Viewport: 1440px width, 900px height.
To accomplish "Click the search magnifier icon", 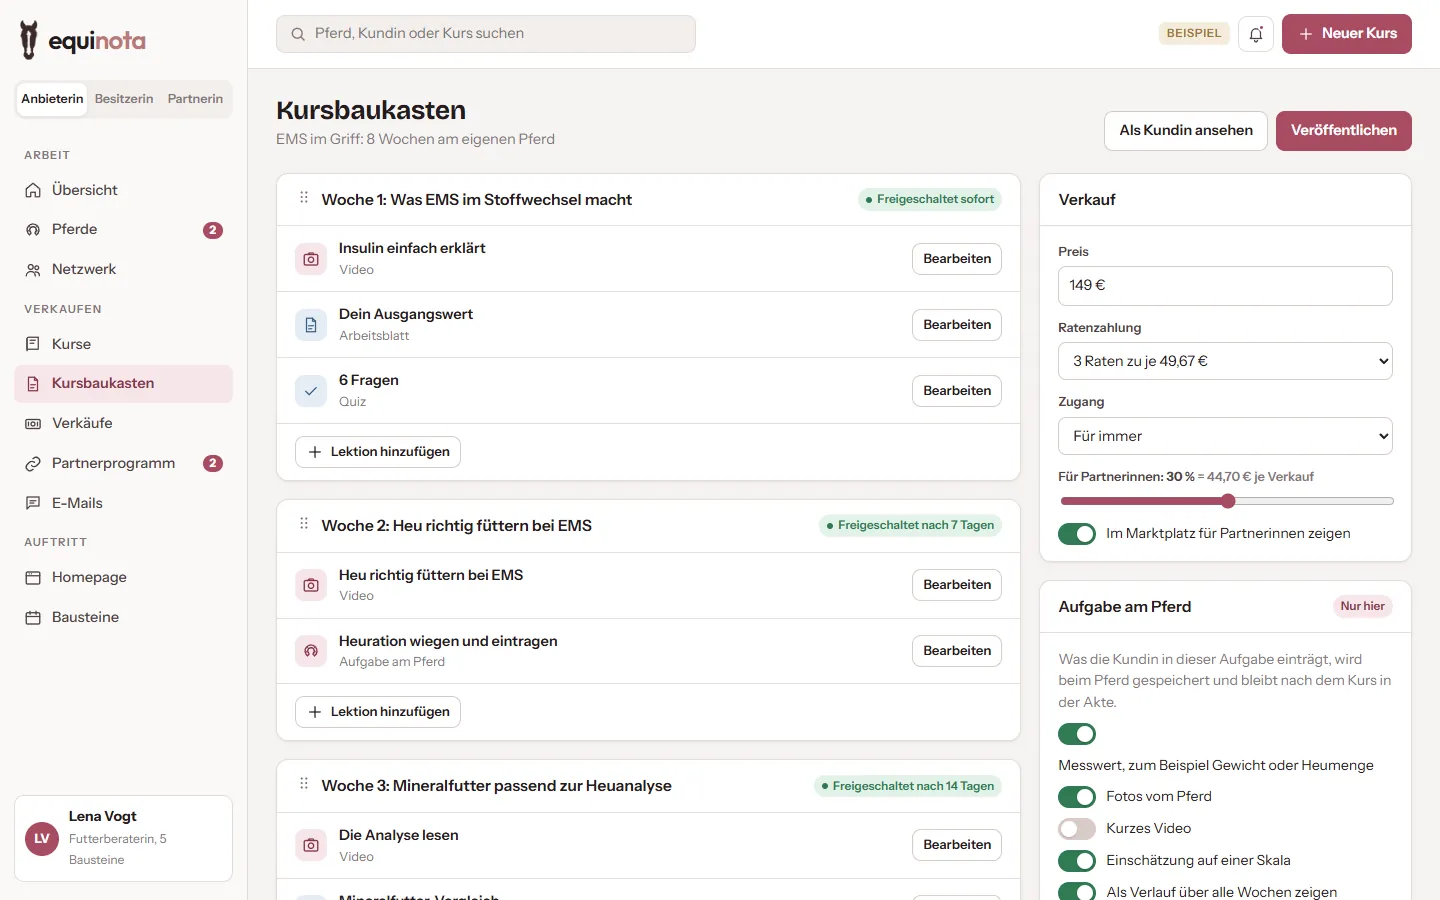I will [x=298, y=34].
